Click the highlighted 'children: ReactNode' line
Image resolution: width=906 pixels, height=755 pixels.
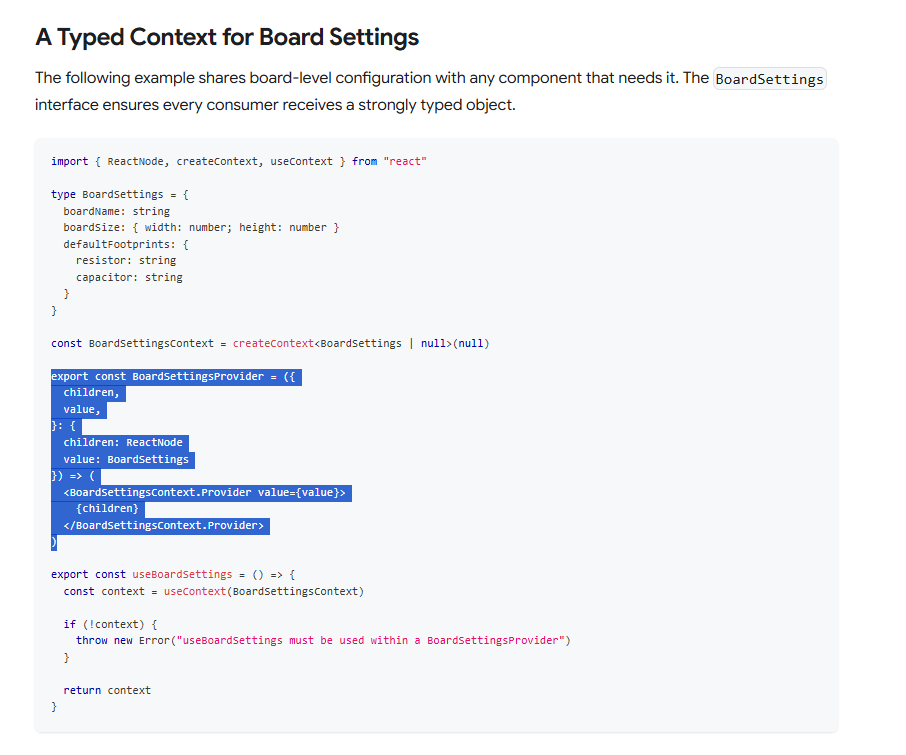coord(123,442)
